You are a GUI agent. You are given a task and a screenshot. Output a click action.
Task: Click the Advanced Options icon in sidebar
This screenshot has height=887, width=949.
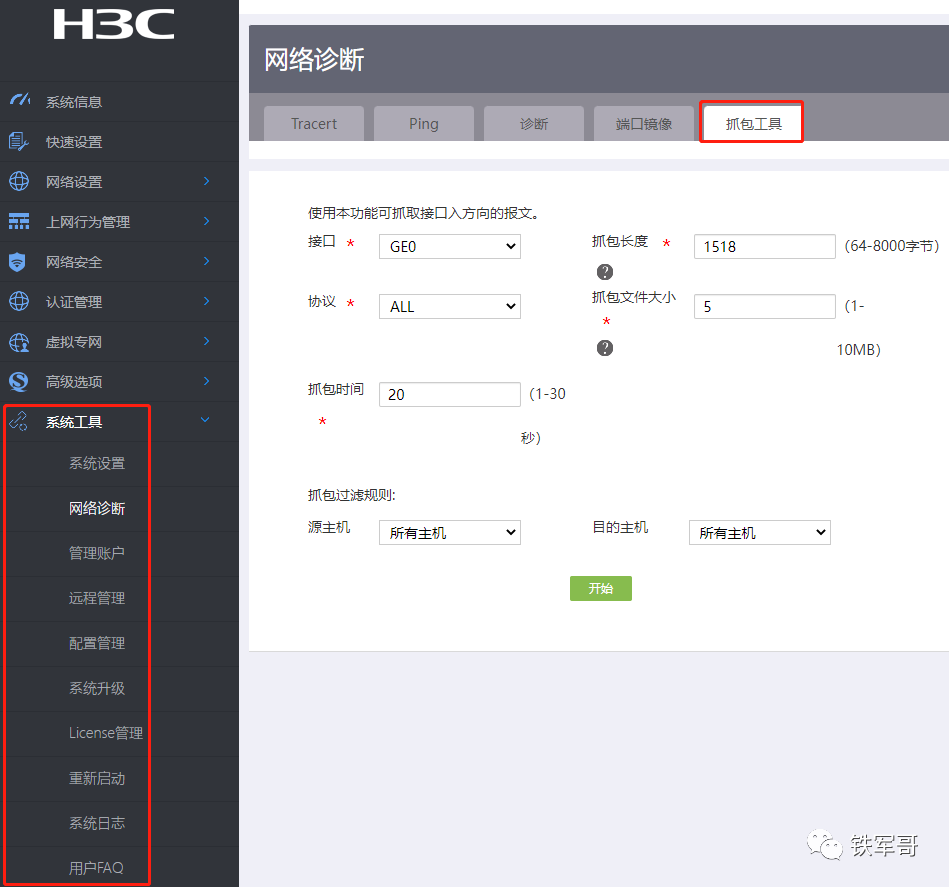19,381
